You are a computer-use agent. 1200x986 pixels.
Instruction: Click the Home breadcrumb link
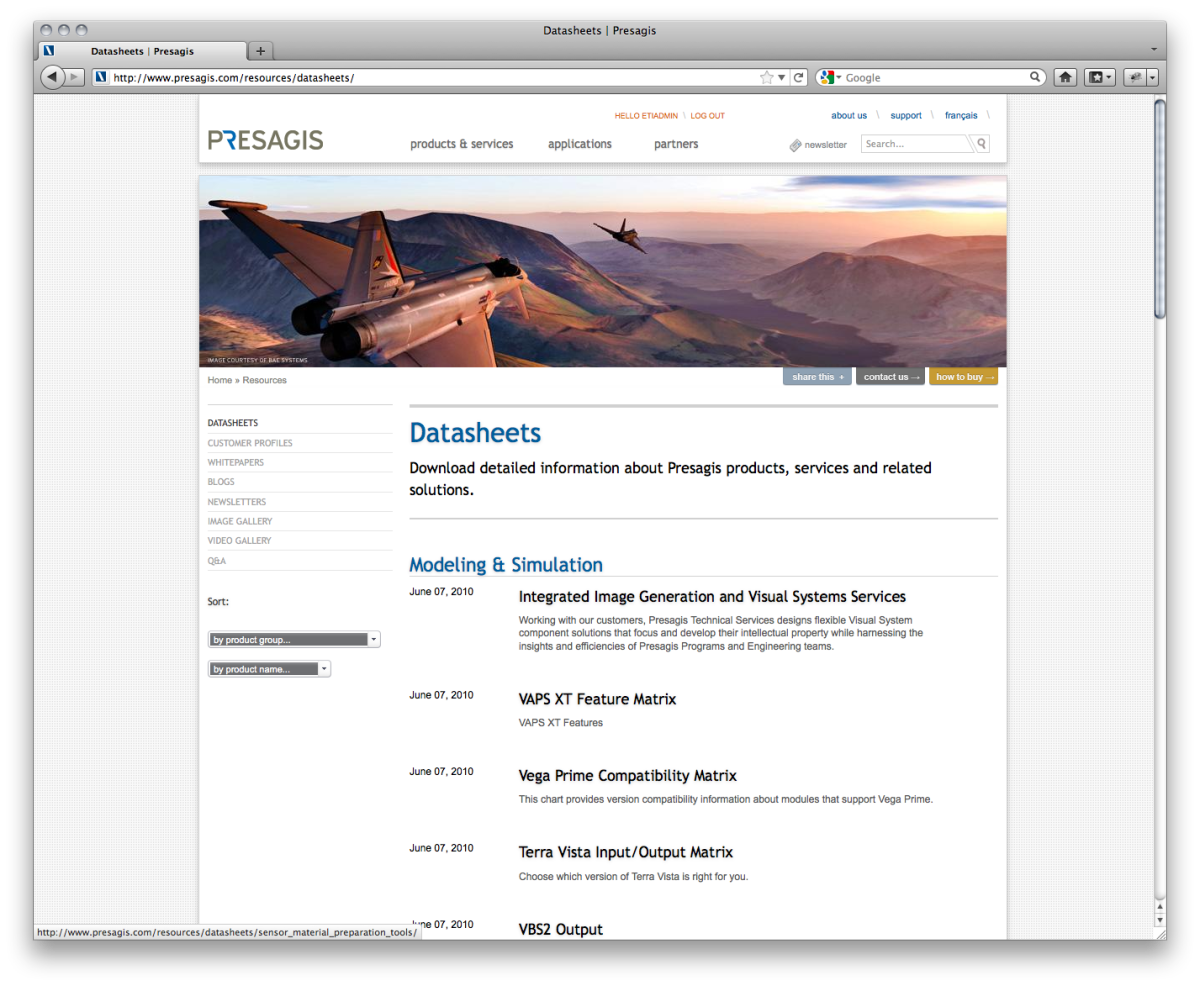pyautogui.click(x=220, y=381)
